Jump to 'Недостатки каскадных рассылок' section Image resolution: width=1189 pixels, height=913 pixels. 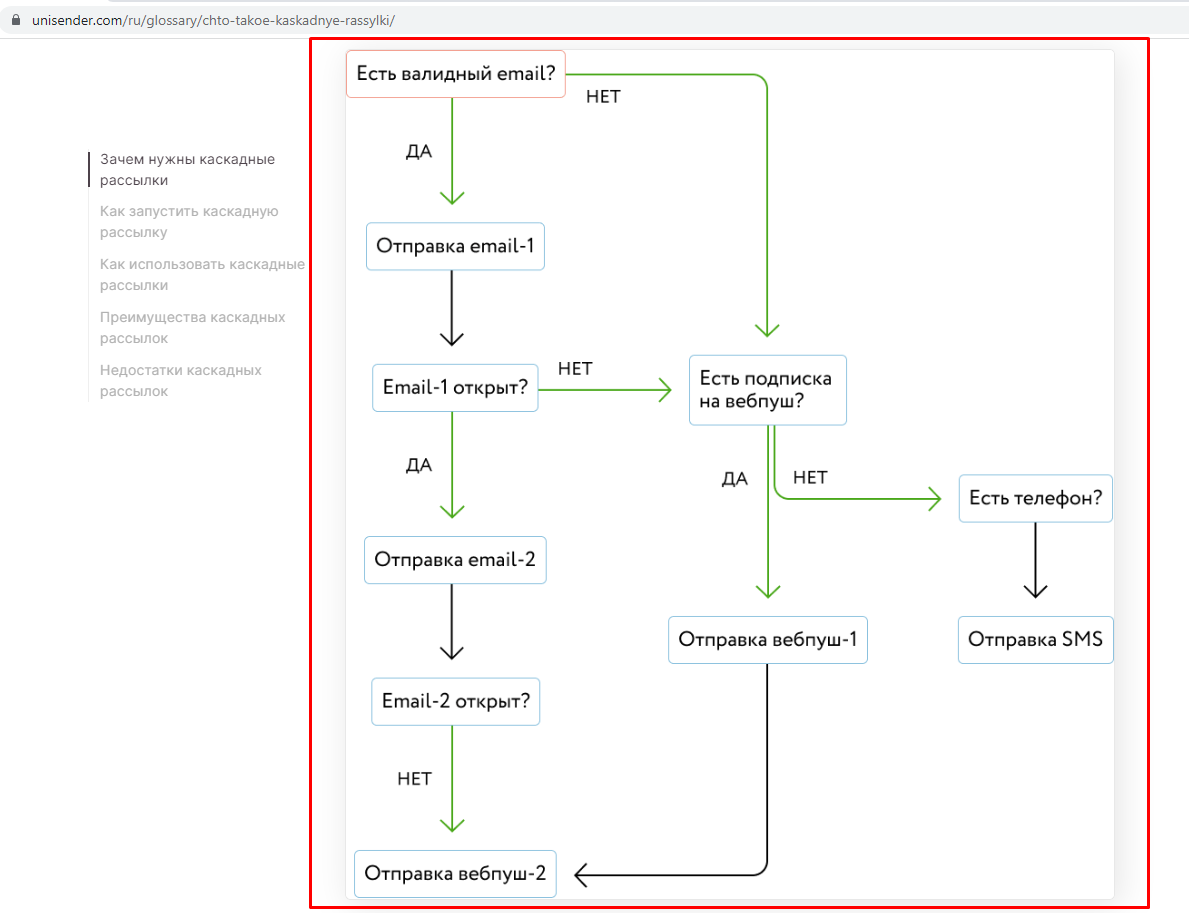pyautogui.click(x=180, y=381)
